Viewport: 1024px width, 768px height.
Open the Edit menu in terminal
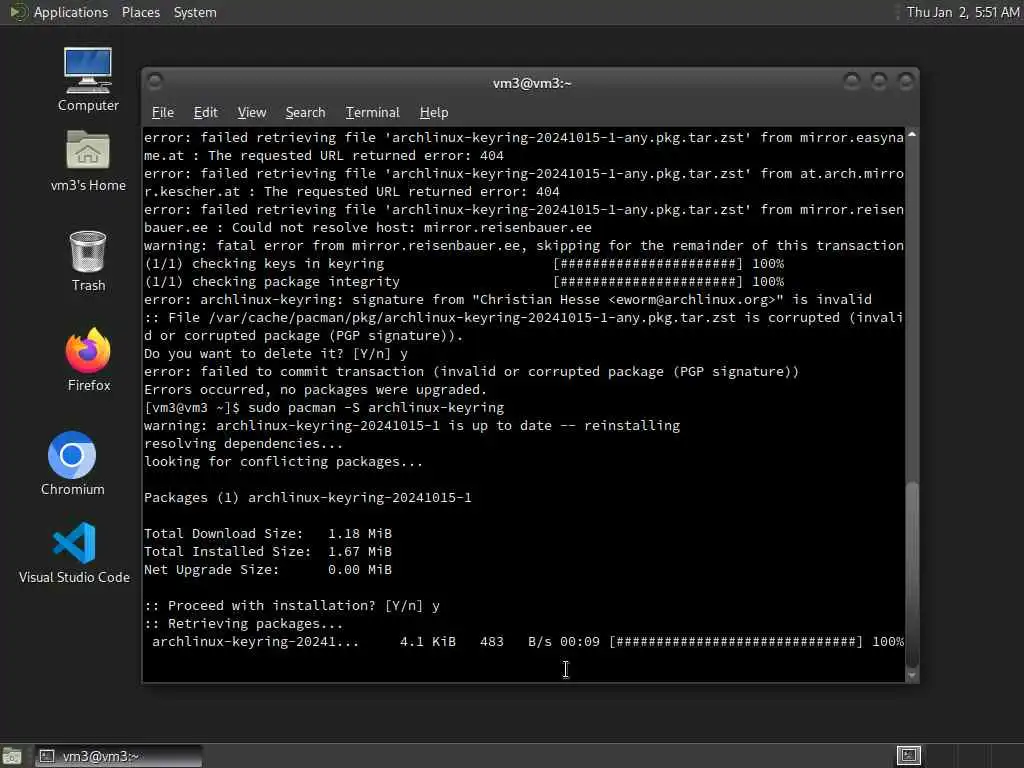tap(205, 112)
